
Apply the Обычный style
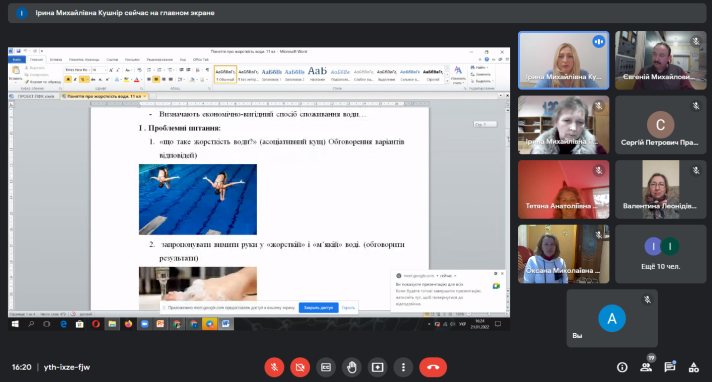(x=225, y=74)
